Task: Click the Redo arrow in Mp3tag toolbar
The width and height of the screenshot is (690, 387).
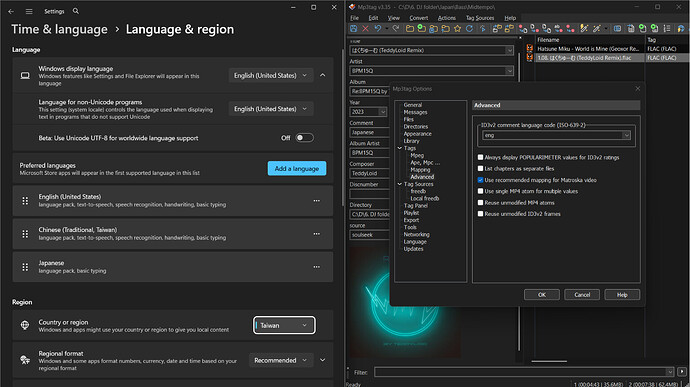Action: [396, 29]
